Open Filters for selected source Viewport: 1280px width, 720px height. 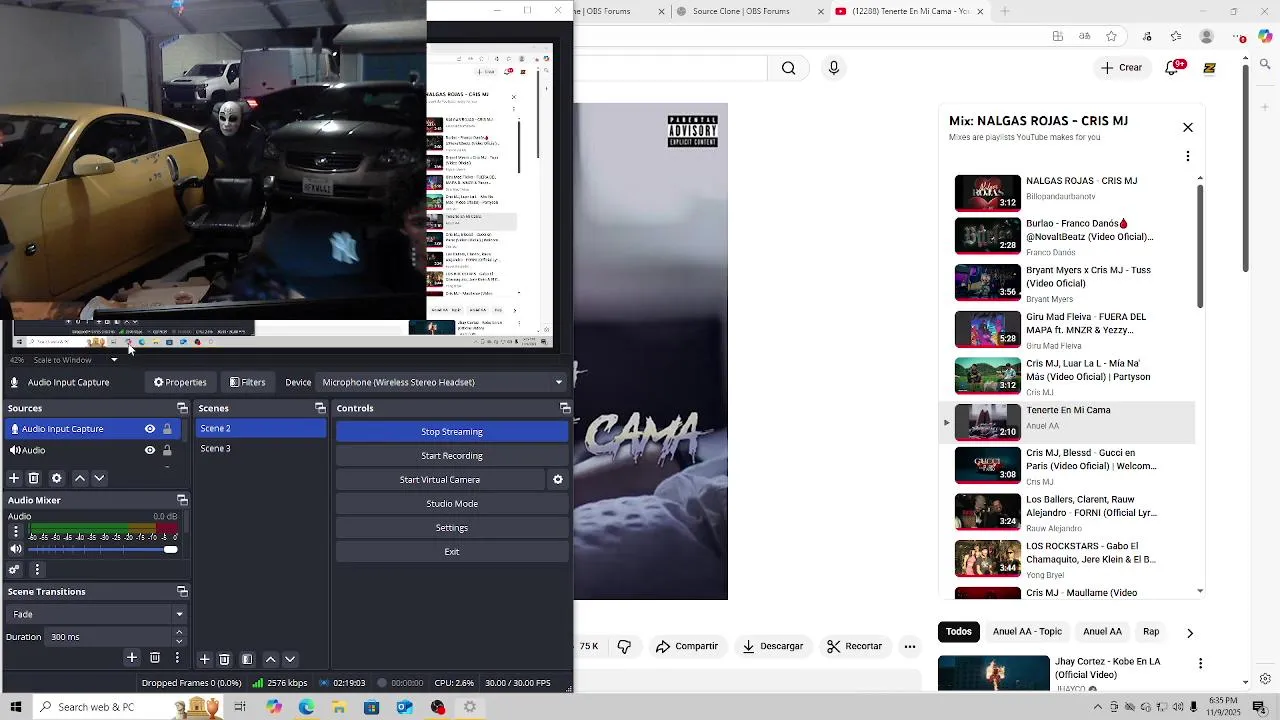click(247, 382)
